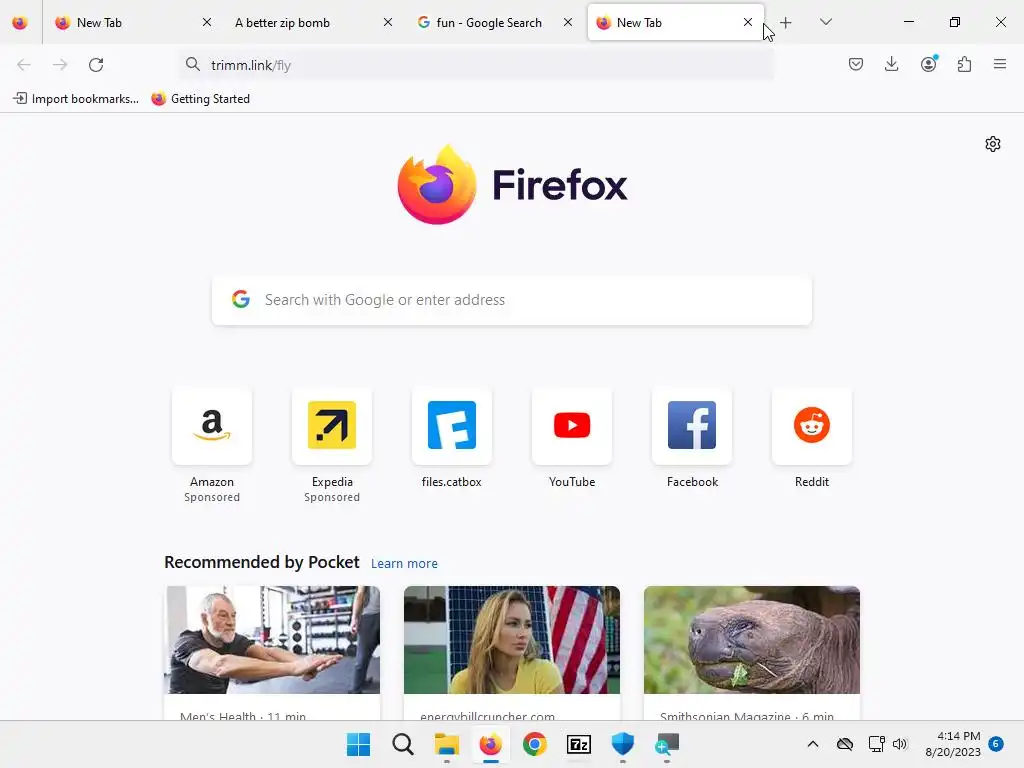Click the search magnifier in the address bar

click(193, 64)
